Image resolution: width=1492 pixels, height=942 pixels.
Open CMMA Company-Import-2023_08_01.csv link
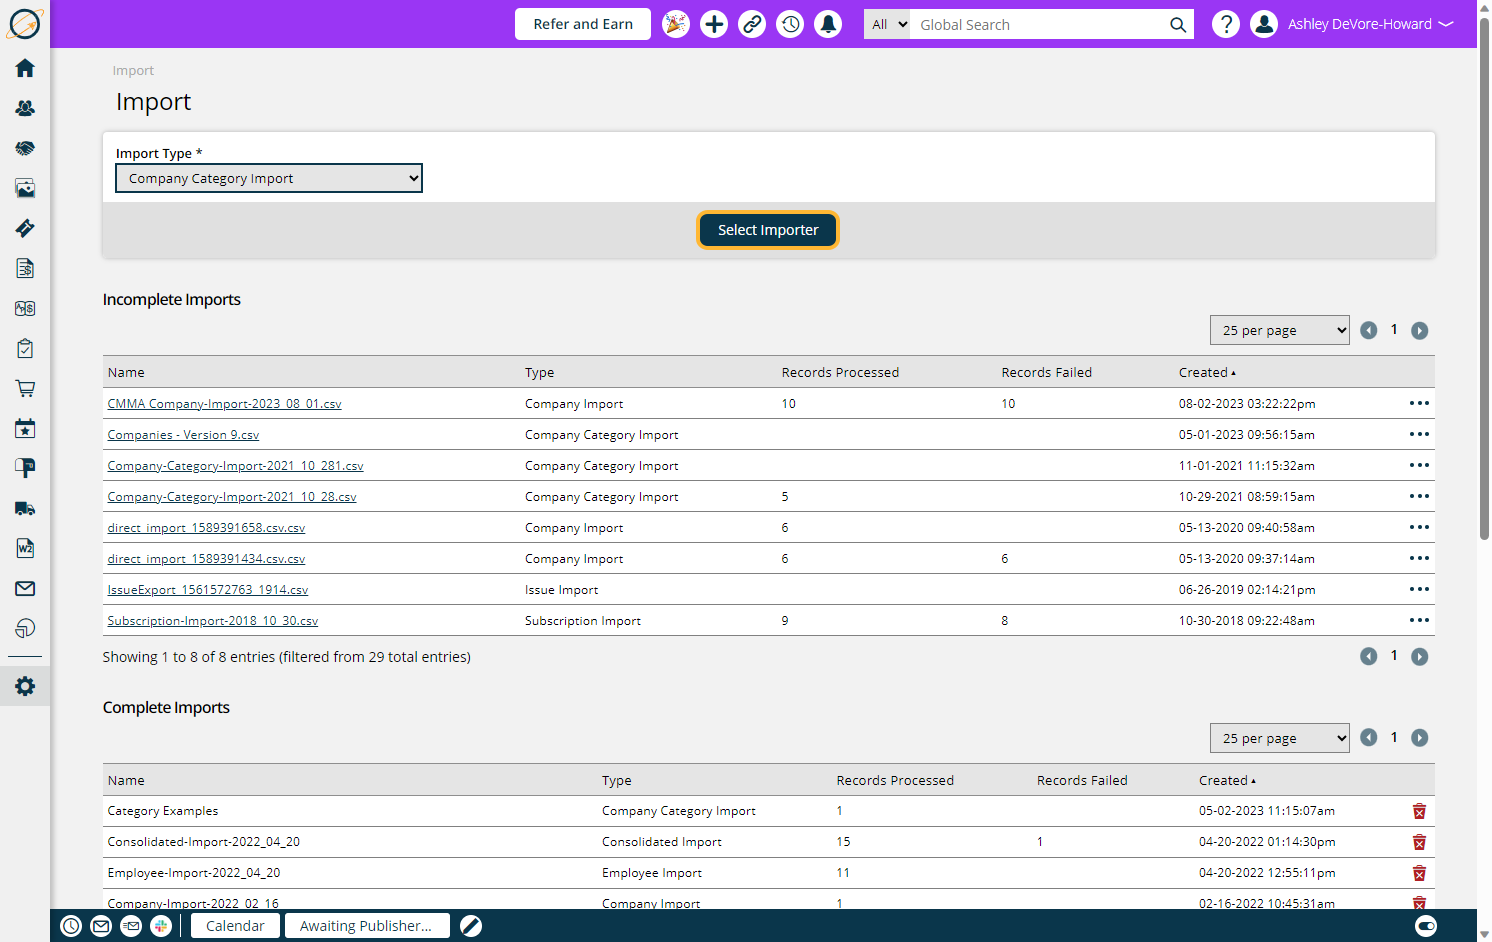225,404
